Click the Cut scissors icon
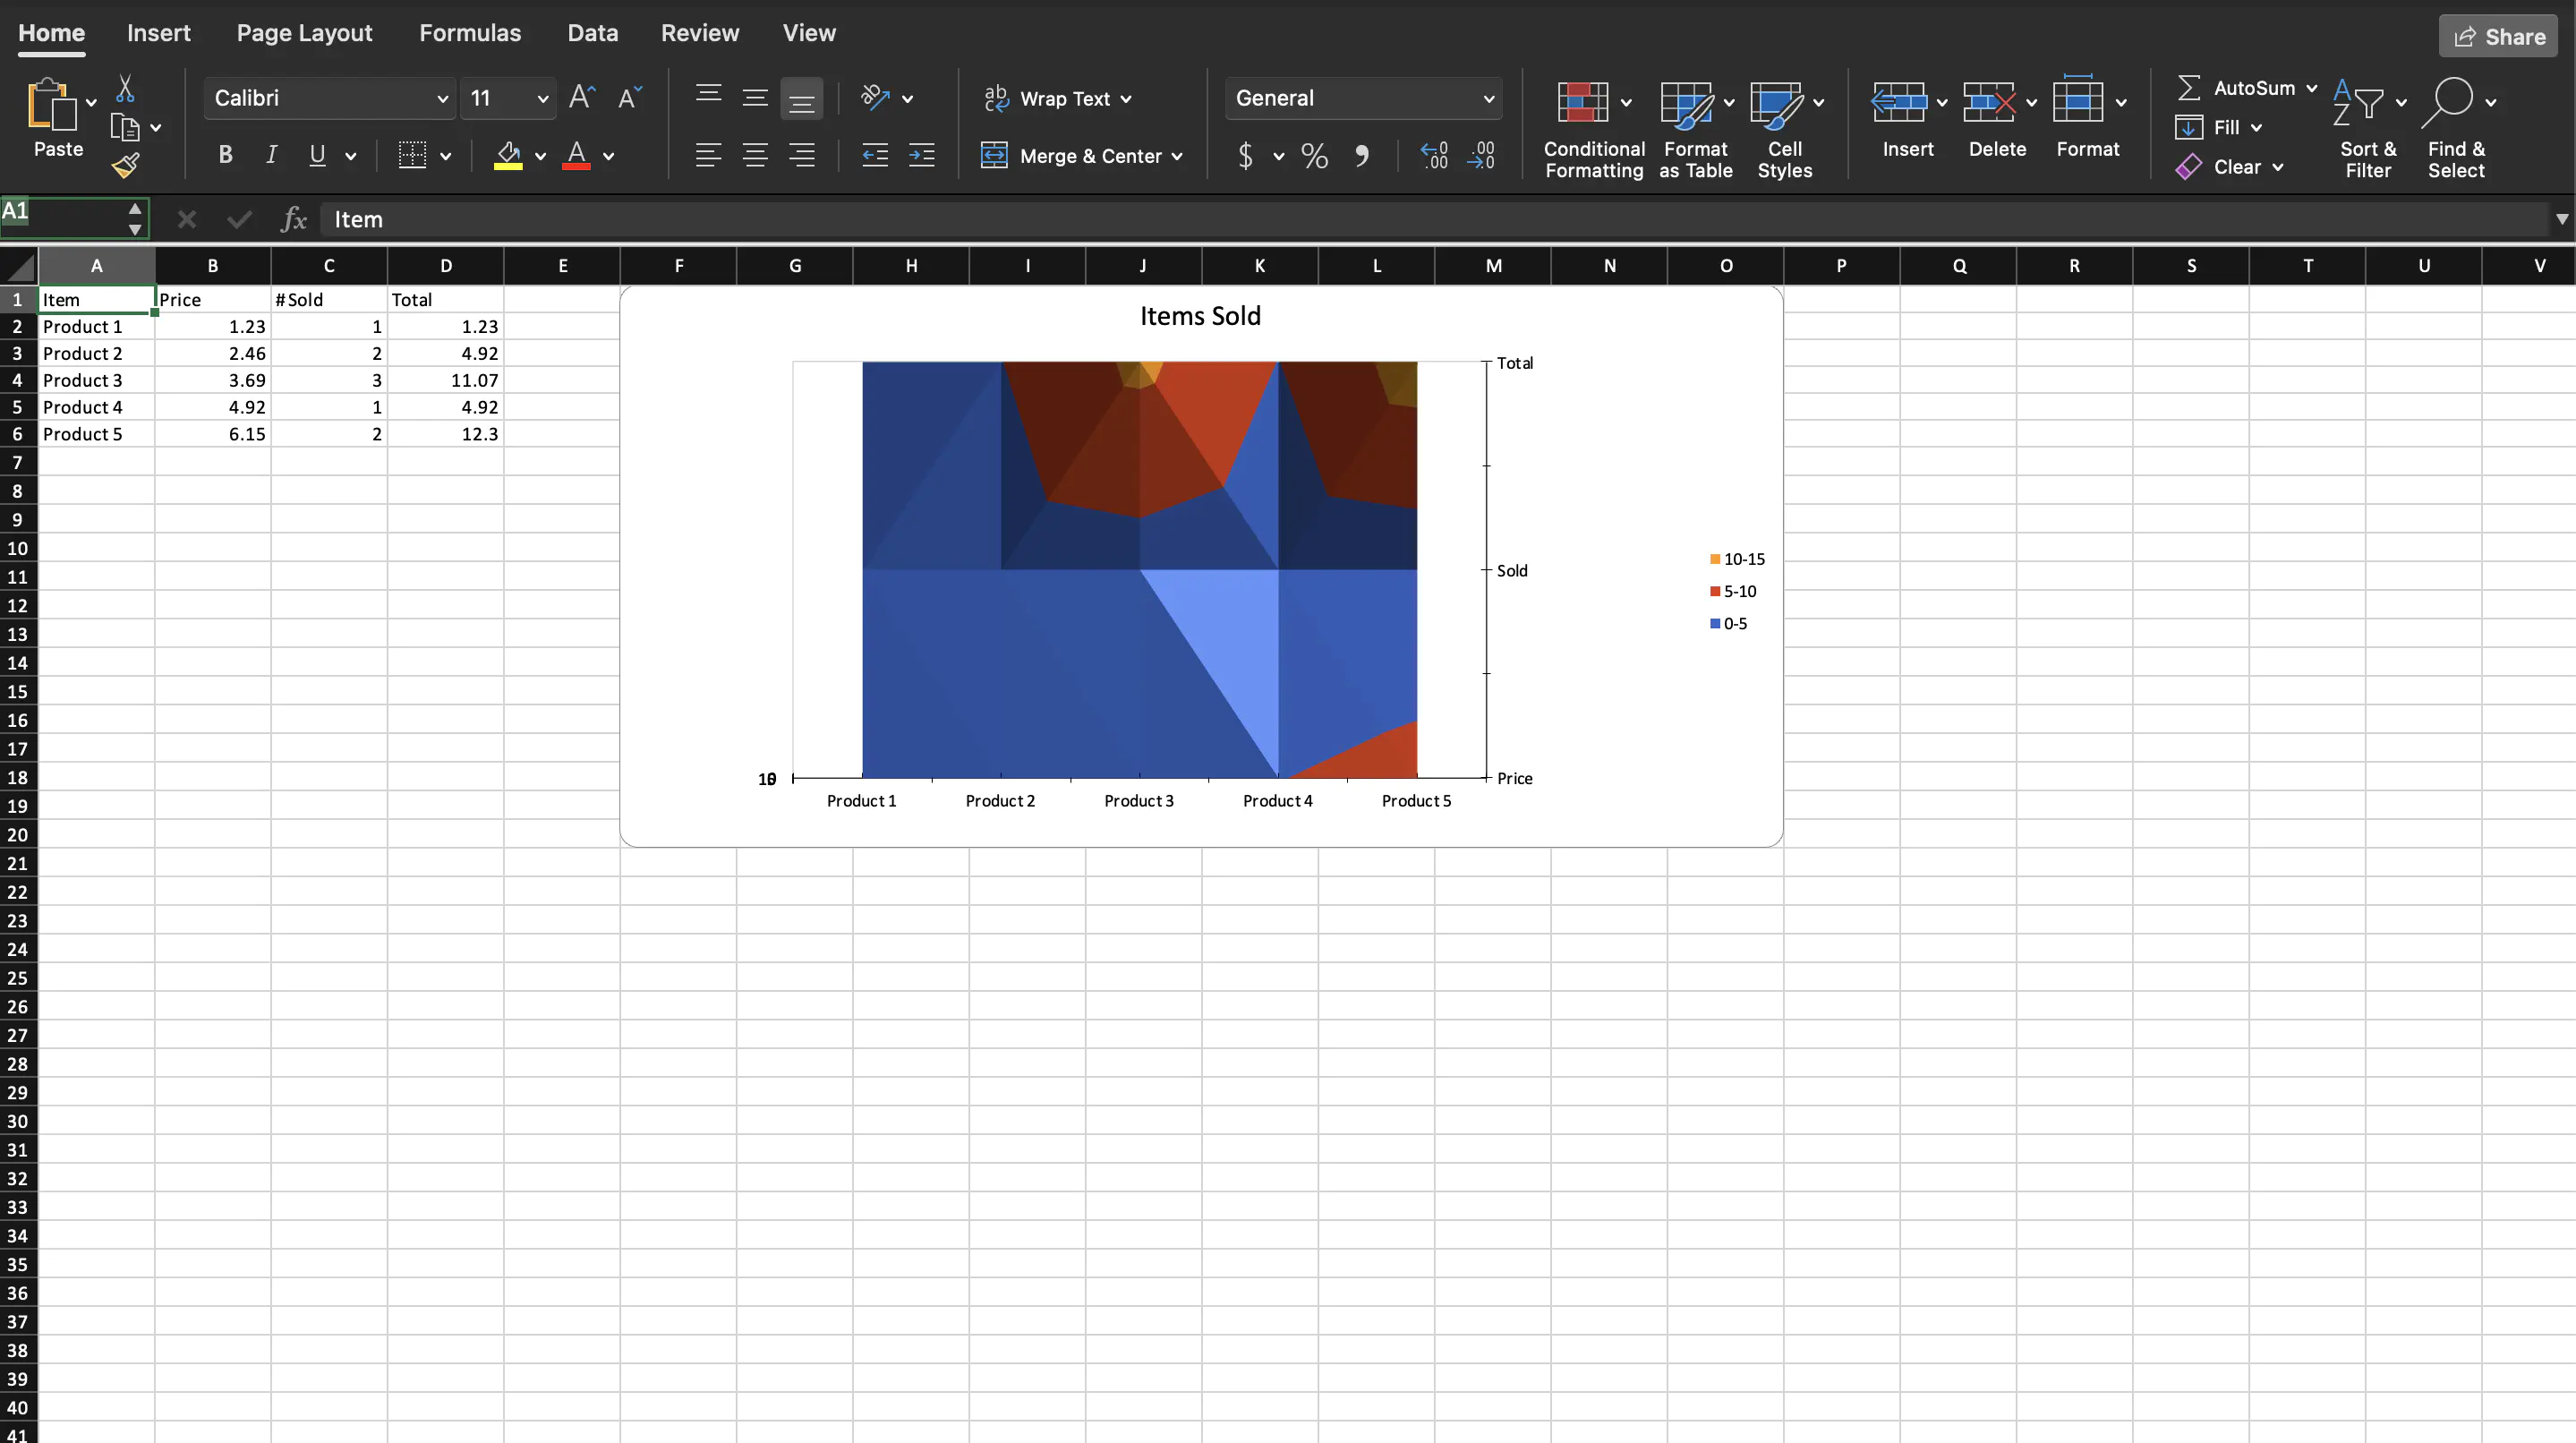Image resolution: width=2576 pixels, height=1443 pixels. pos(125,89)
